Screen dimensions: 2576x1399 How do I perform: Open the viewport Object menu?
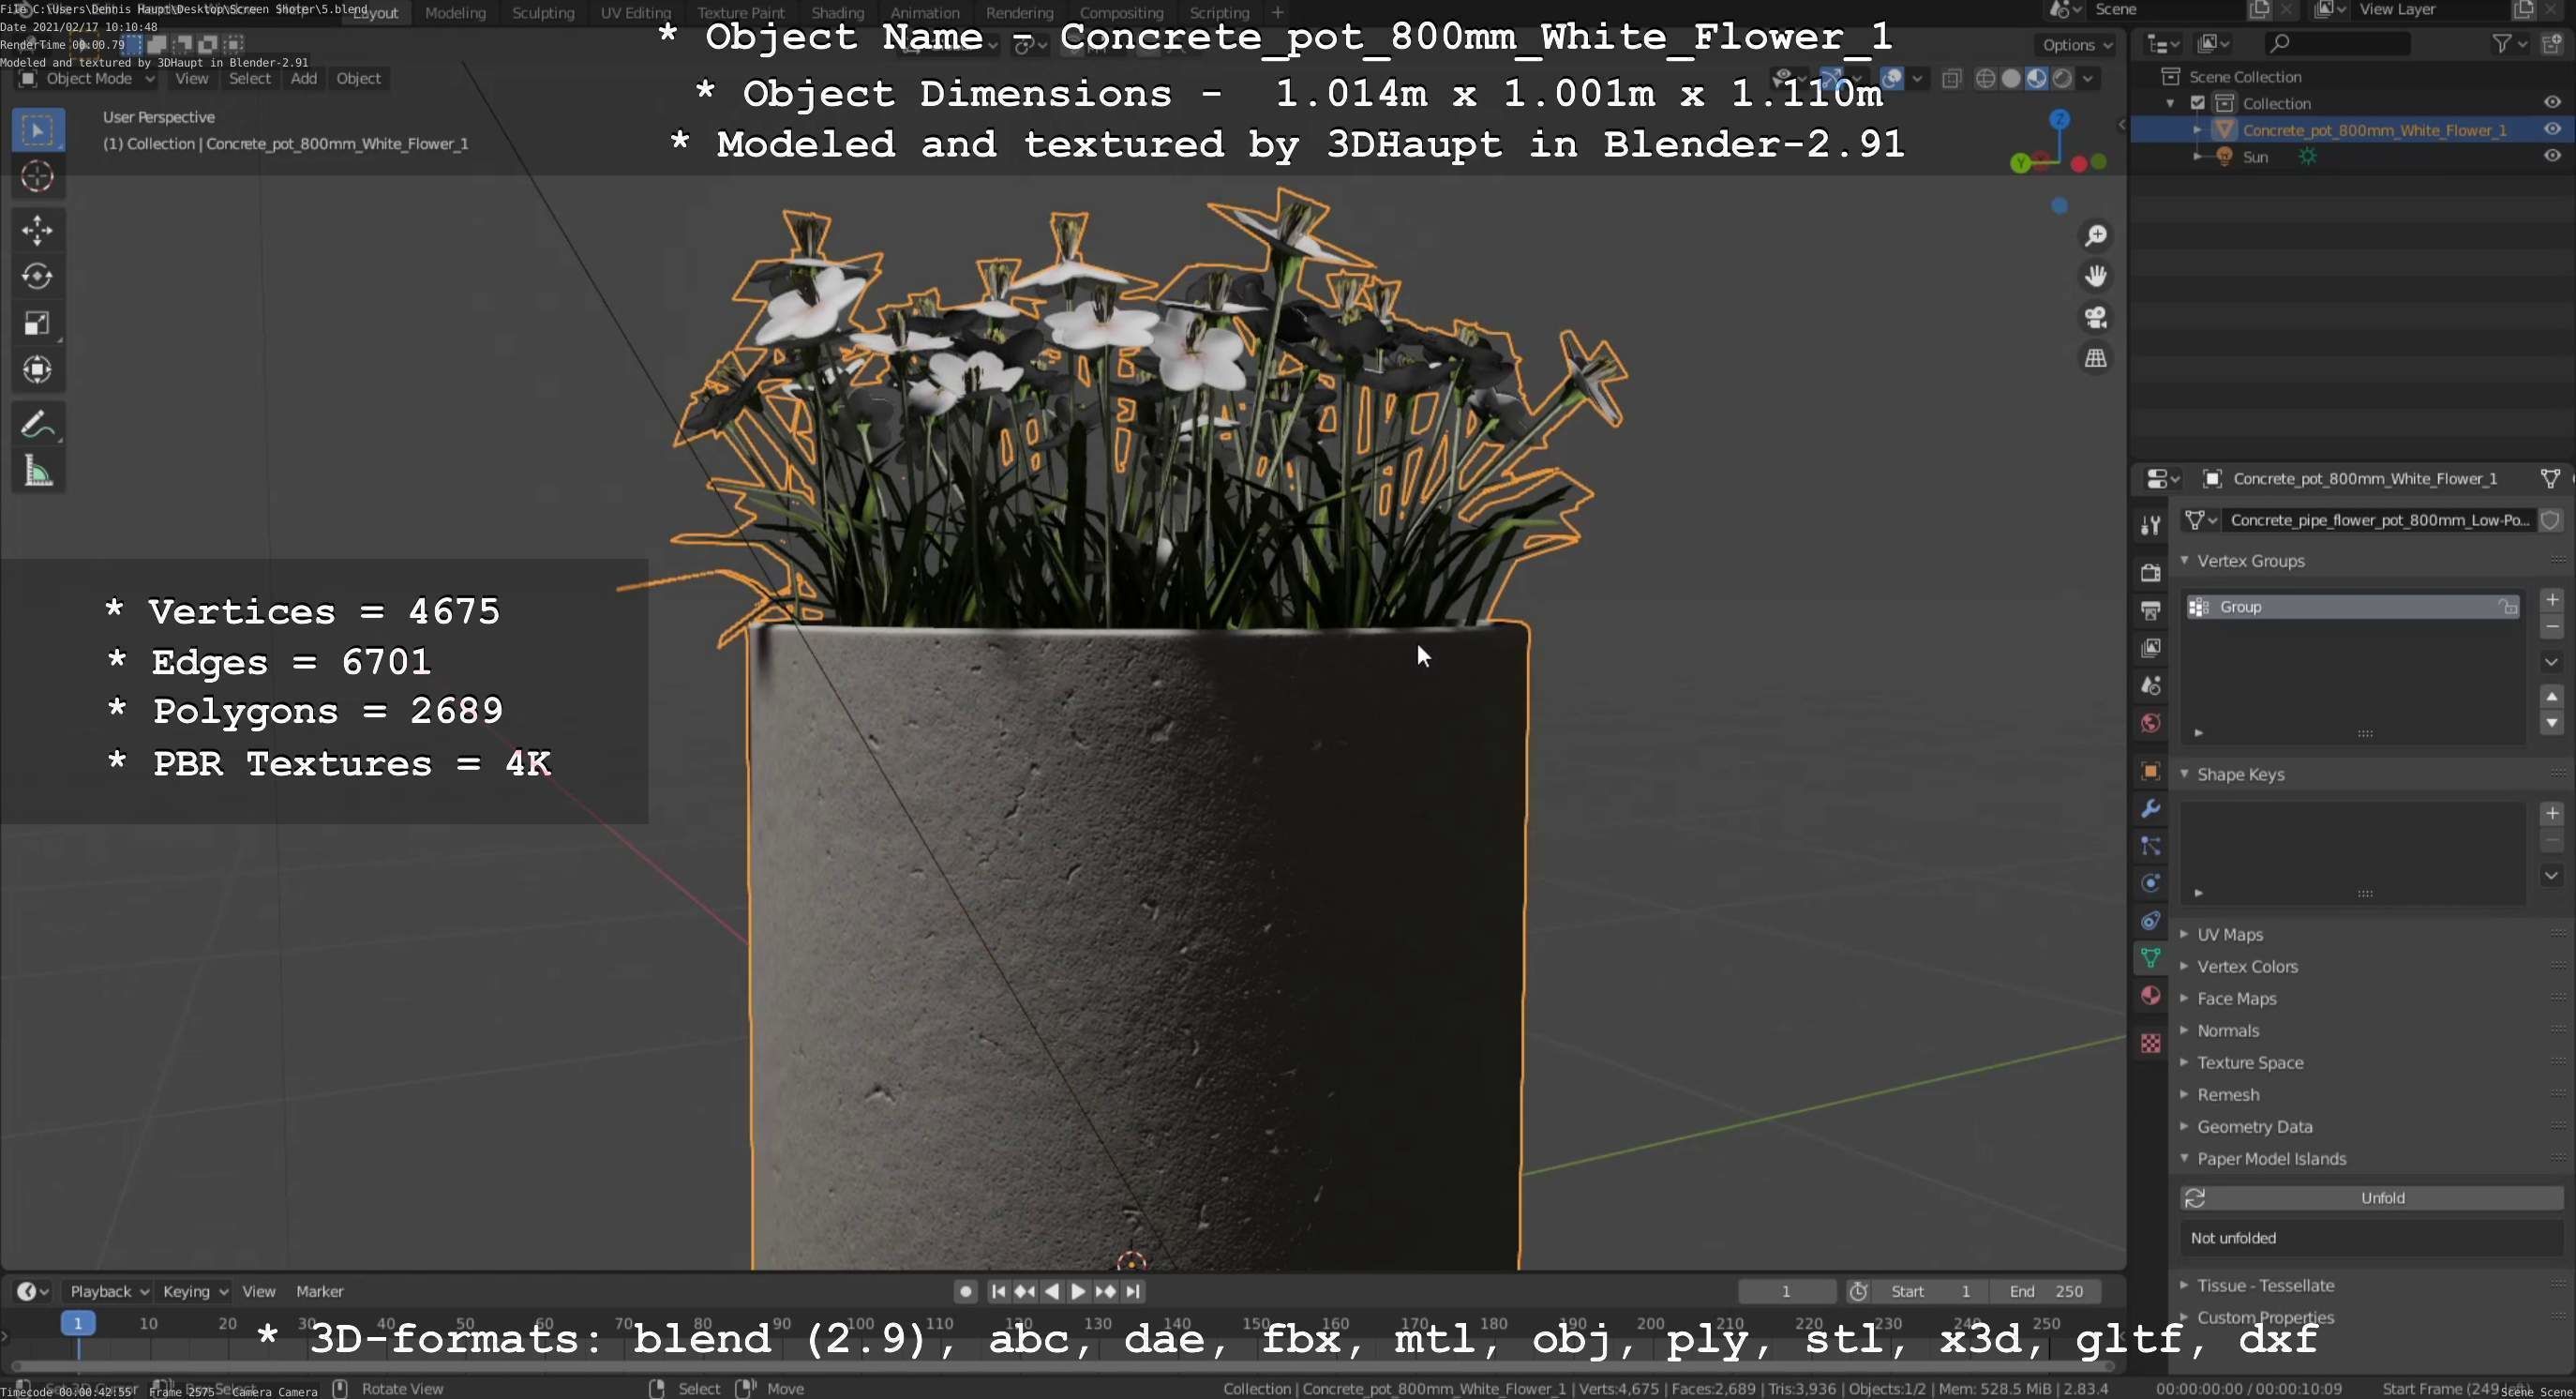pyautogui.click(x=358, y=79)
